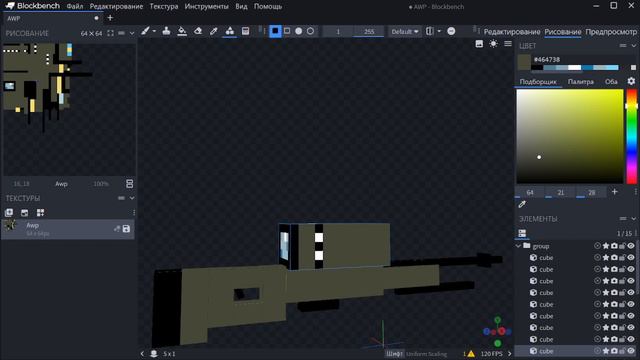Click the opacity field showing 255
Viewport: 640px width, 360px height.
369,31
